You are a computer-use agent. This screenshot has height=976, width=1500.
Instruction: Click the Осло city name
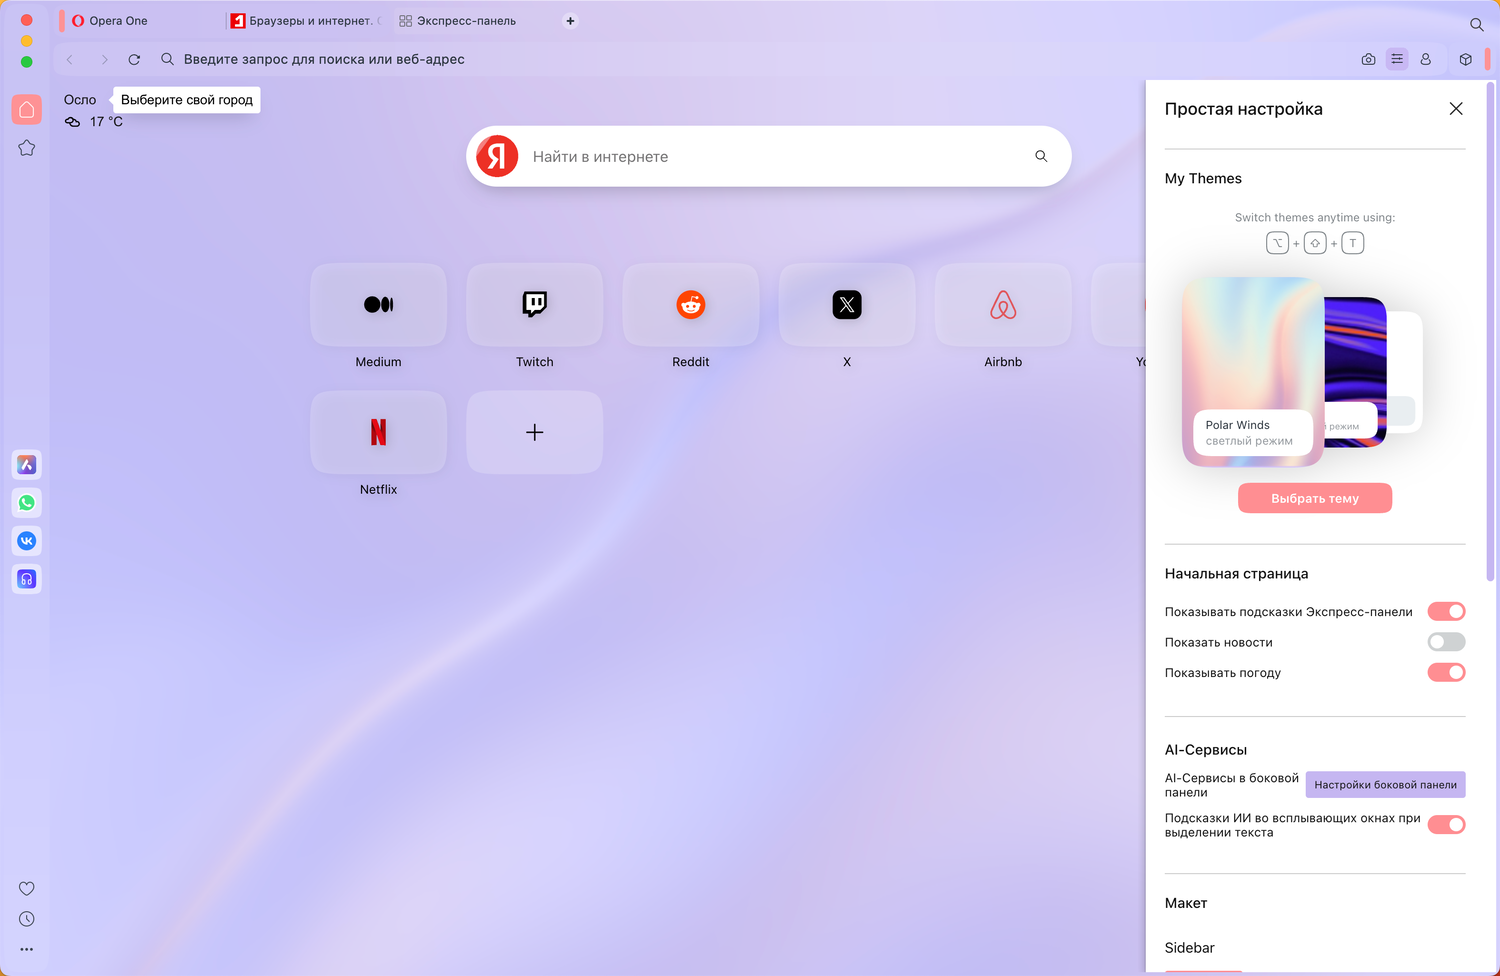(80, 100)
